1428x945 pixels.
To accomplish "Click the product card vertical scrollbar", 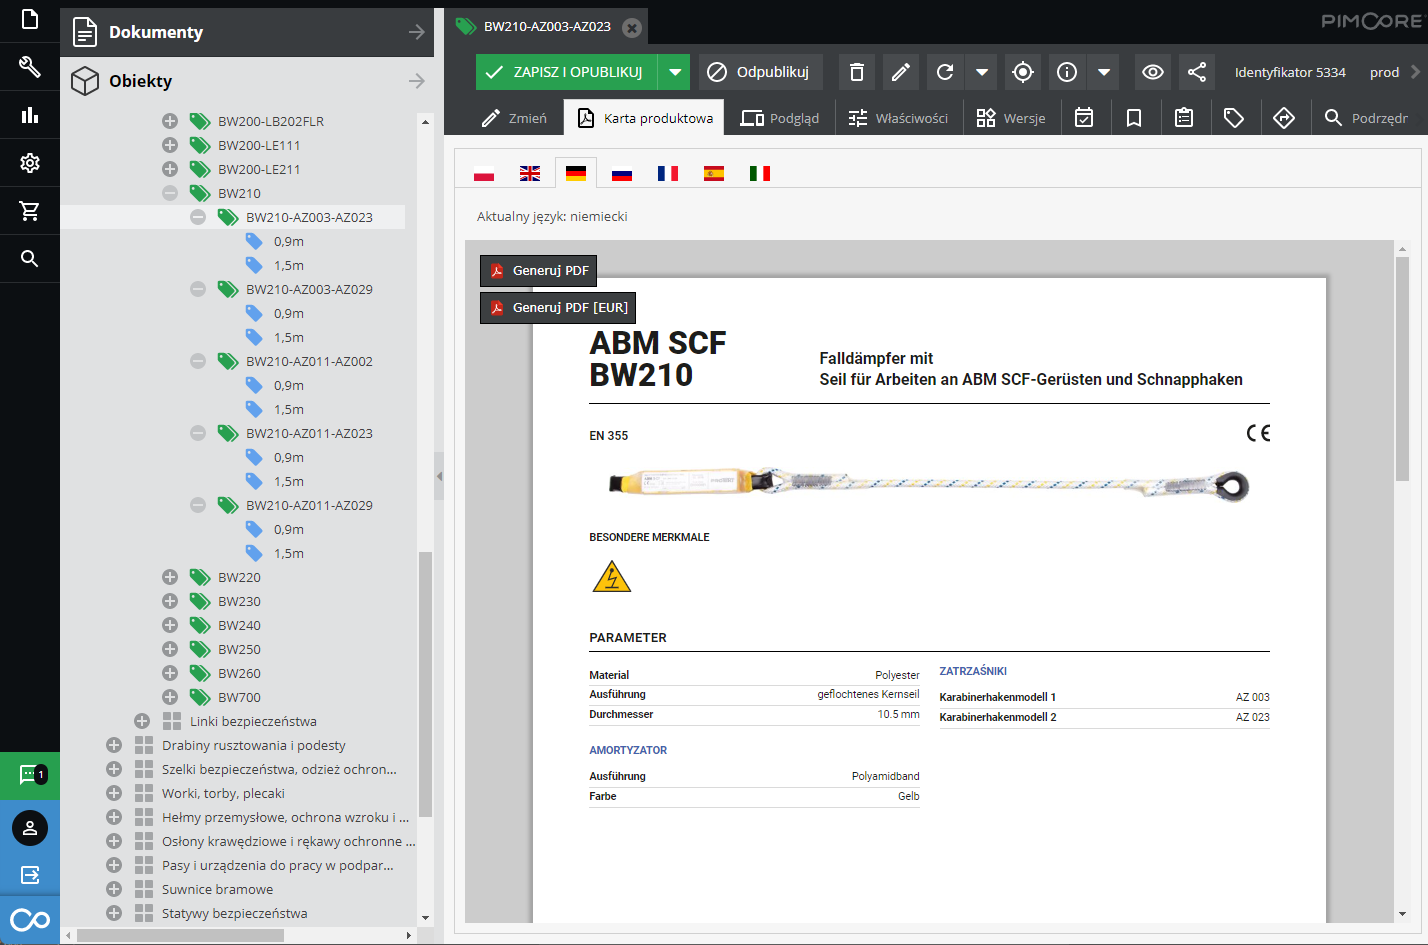I will 1402,370.
